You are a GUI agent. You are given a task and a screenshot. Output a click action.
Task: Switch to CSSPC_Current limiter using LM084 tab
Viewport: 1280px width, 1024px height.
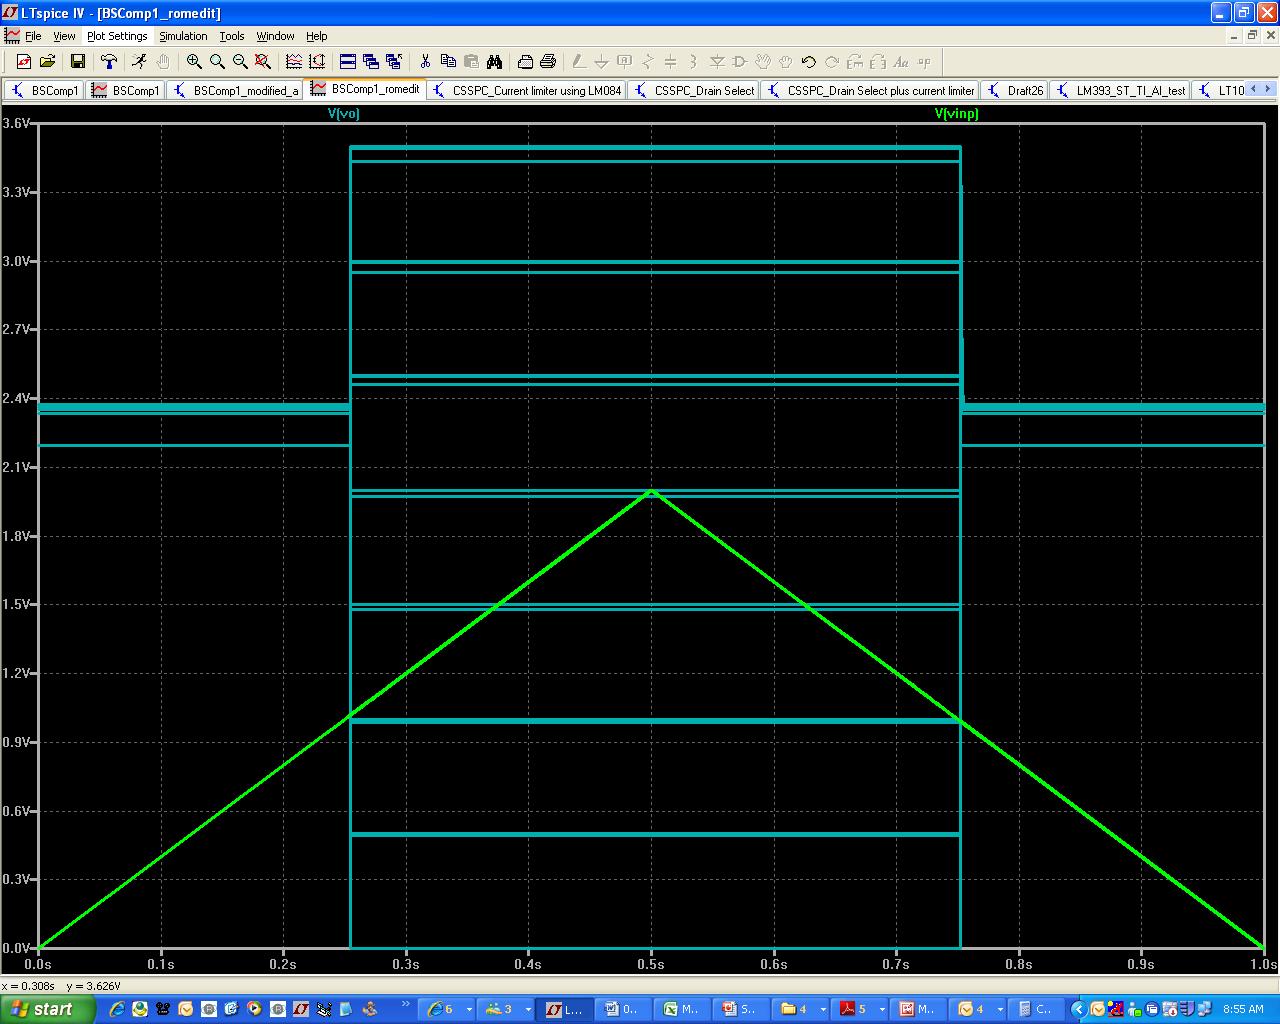(527, 90)
